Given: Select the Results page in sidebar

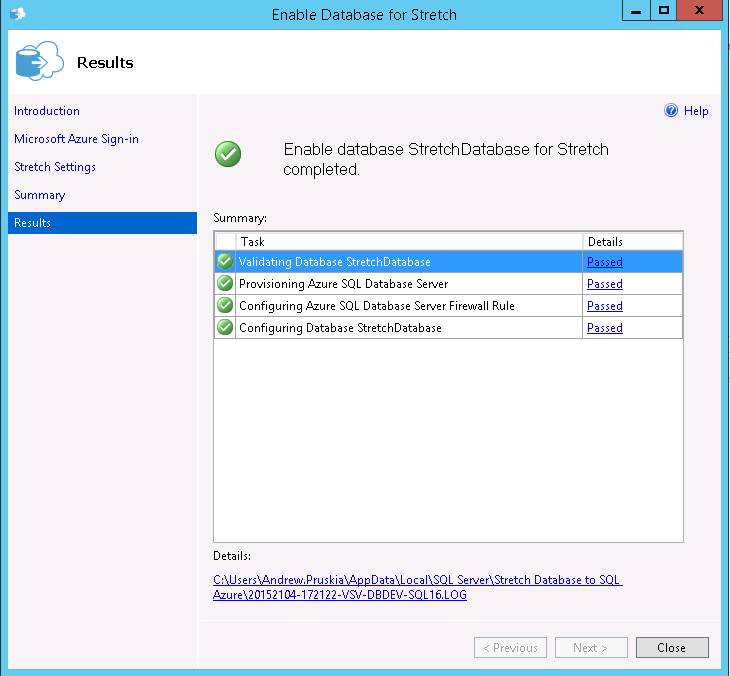Looking at the screenshot, I should tap(102, 223).
